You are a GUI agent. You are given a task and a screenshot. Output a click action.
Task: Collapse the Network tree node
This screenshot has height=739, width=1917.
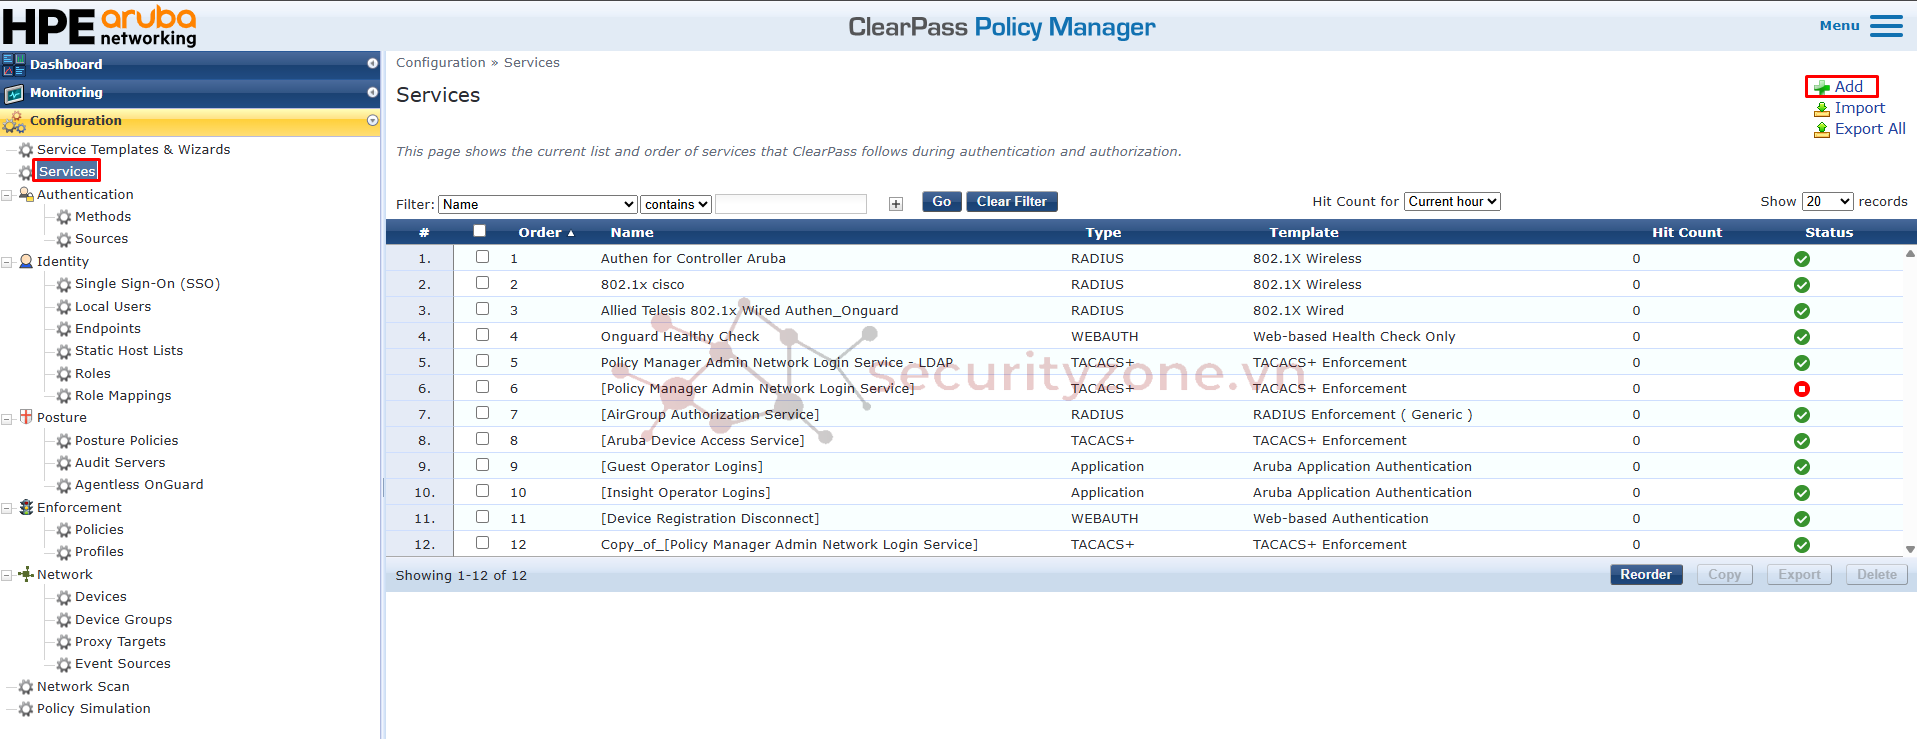point(7,575)
